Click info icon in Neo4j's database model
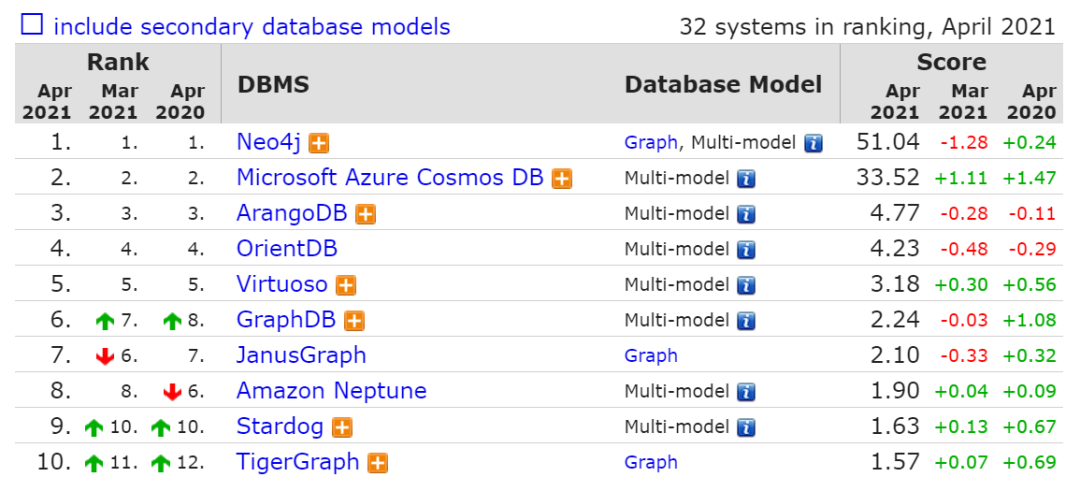The image size is (1080, 477). pos(813,143)
